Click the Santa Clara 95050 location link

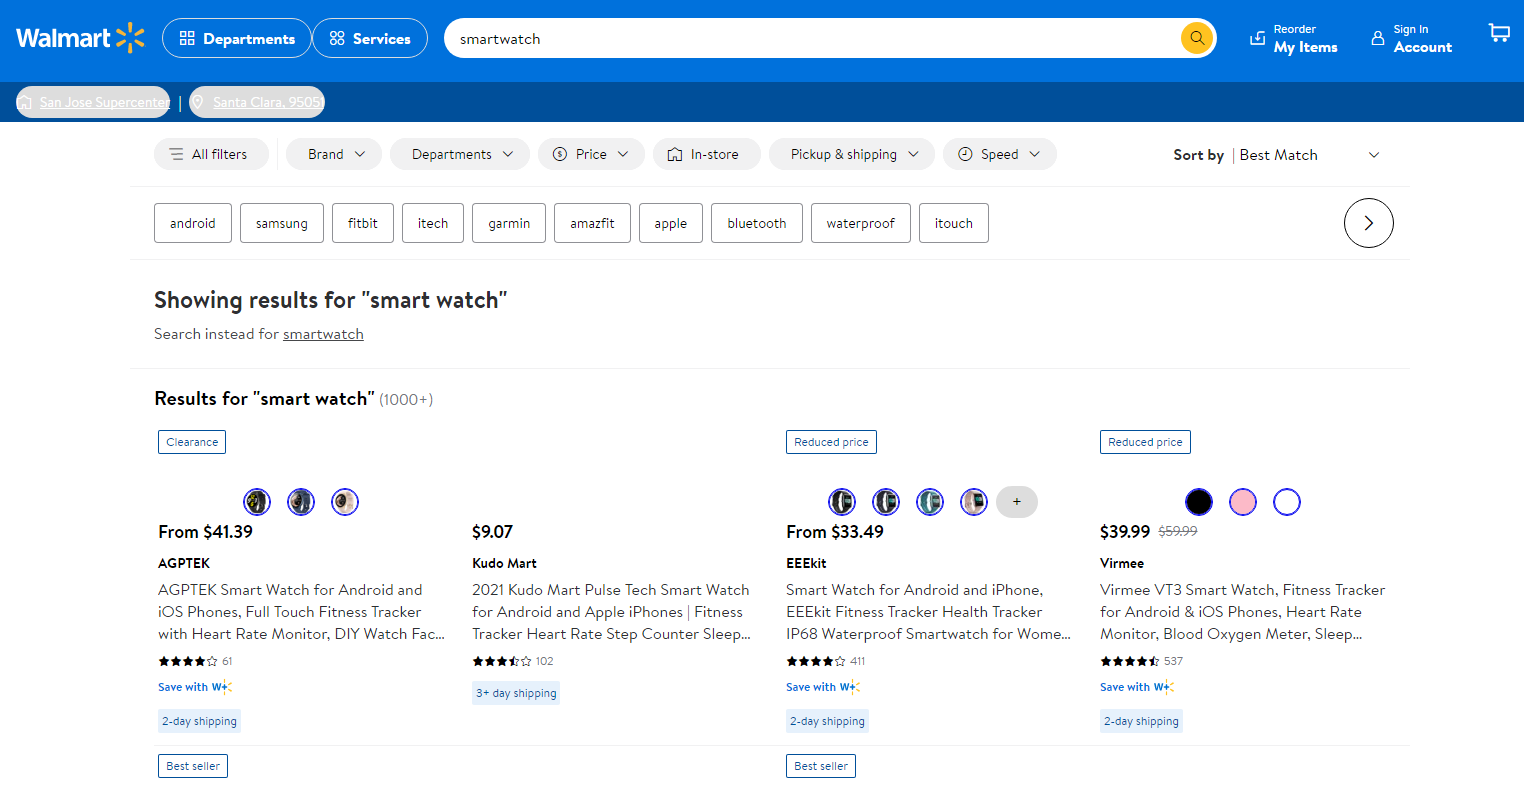[x=257, y=102]
